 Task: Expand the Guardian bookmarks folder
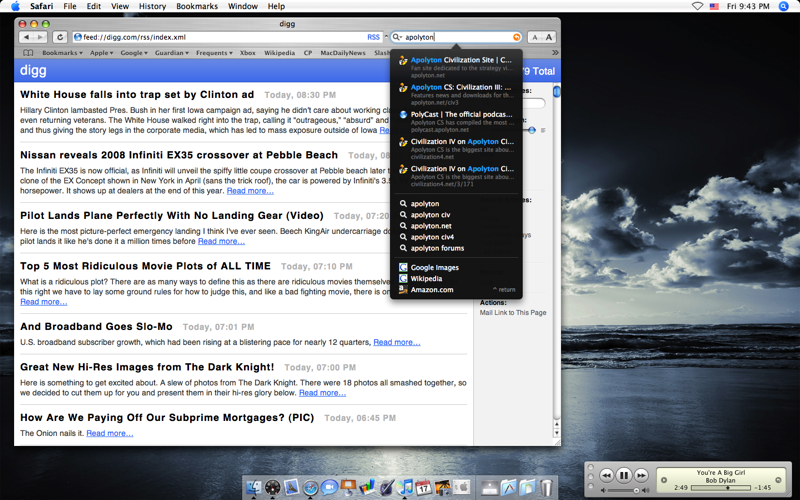coord(171,53)
